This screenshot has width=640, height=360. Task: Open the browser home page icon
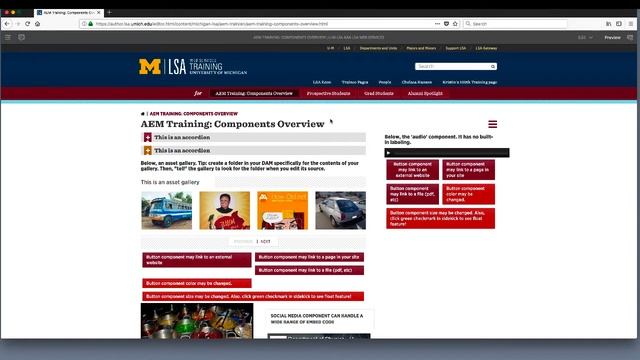tap(38, 24)
